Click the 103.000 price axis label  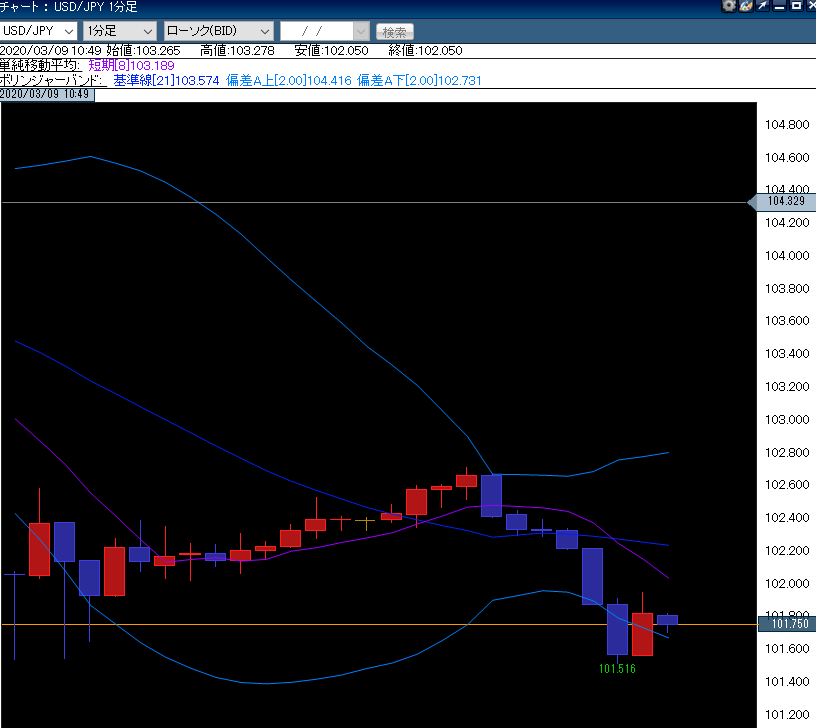point(787,419)
